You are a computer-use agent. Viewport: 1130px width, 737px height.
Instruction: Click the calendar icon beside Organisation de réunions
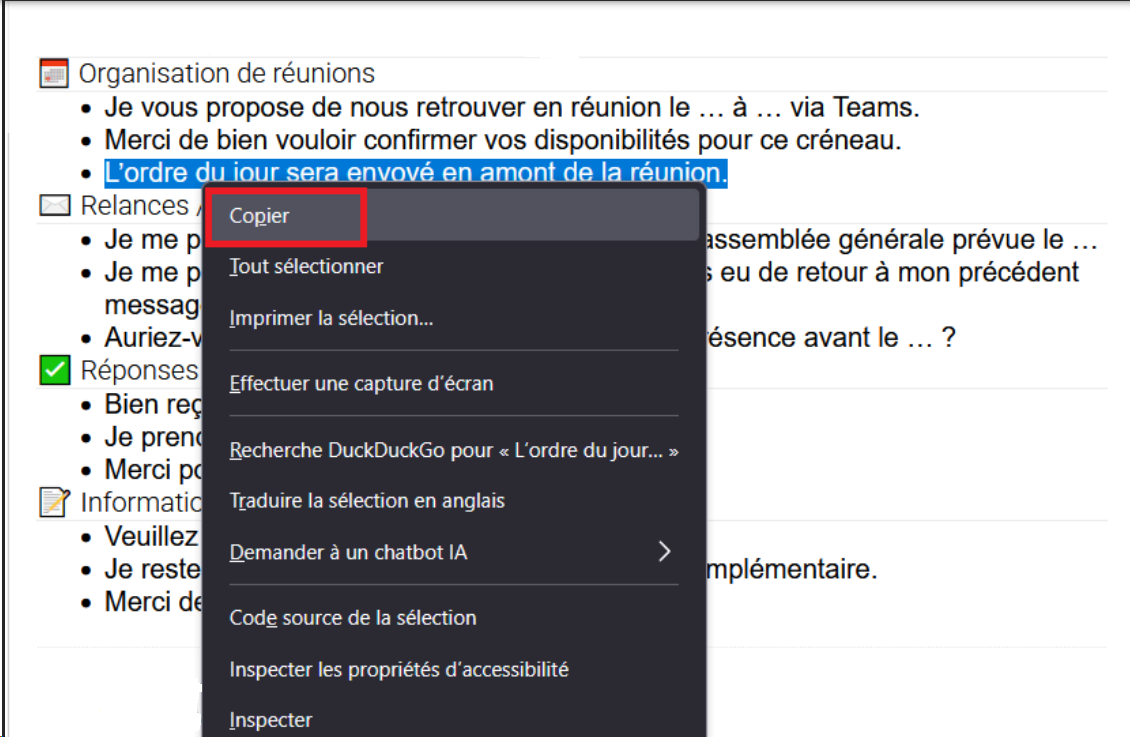(53, 73)
